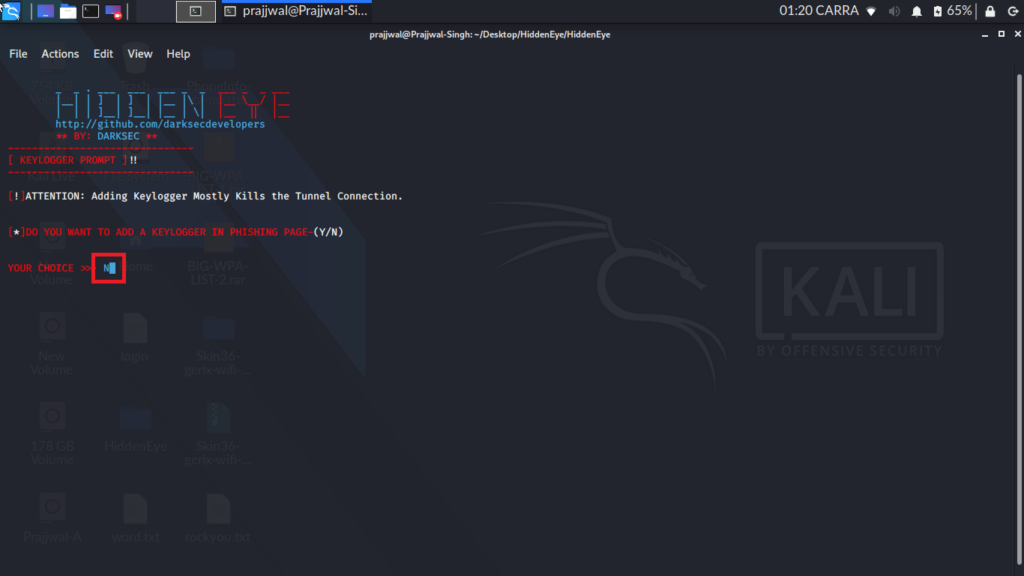Open the View menu

click(140, 54)
